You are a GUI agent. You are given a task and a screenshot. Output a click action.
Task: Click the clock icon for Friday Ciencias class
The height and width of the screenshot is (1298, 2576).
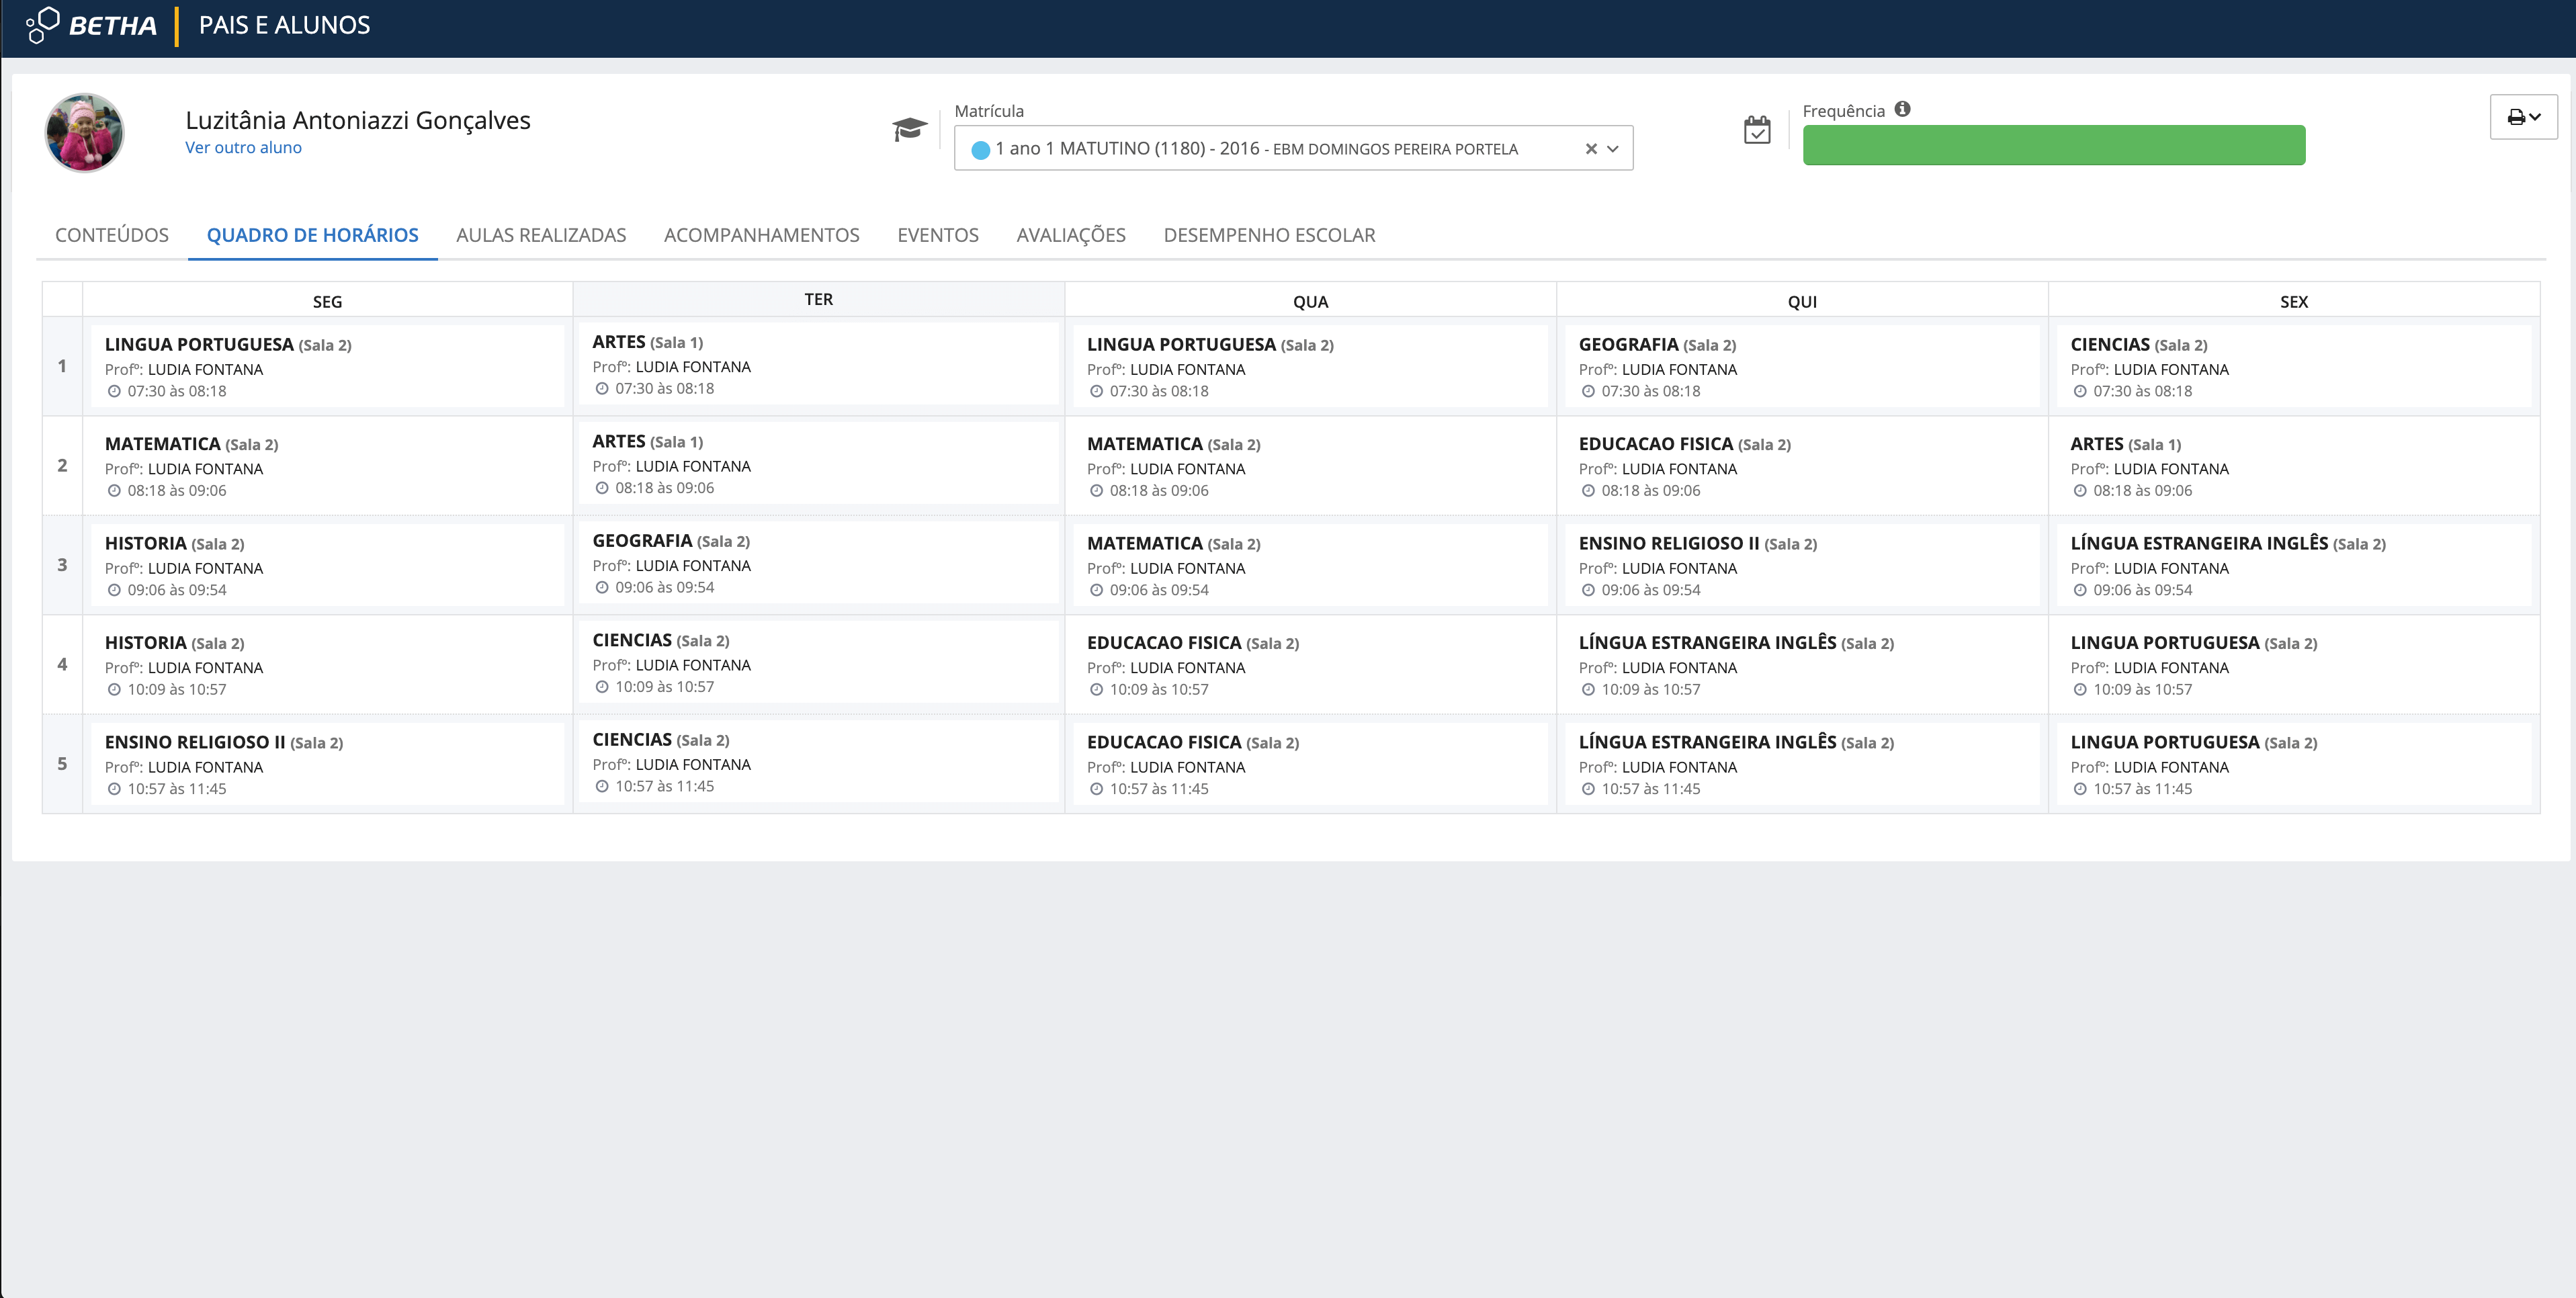pos(2080,392)
